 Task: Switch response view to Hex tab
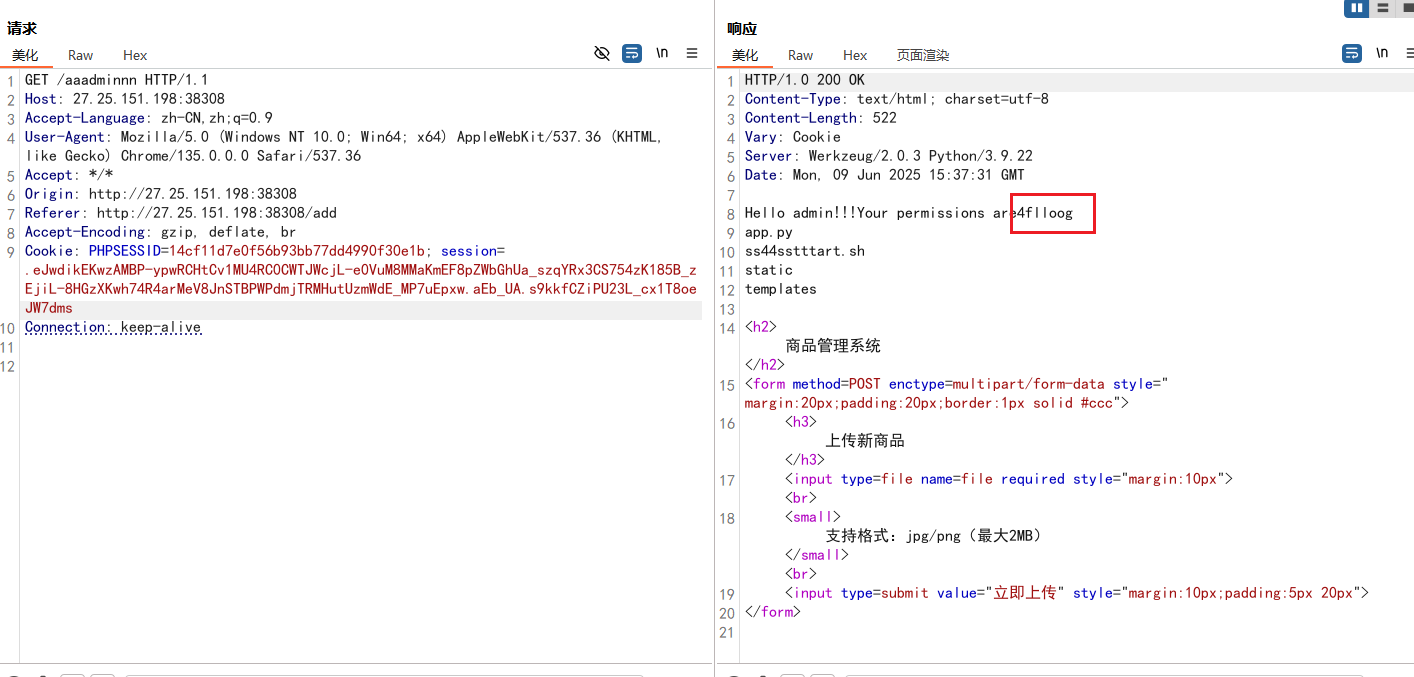[855, 55]
